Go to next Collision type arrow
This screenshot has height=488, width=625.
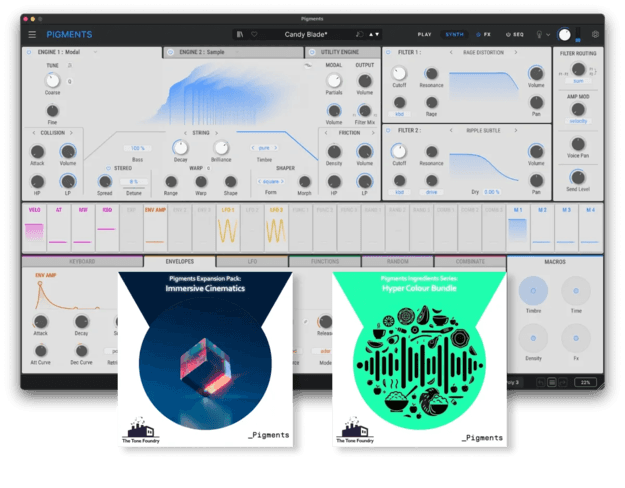pyautogui.click(x=71, y=133)
